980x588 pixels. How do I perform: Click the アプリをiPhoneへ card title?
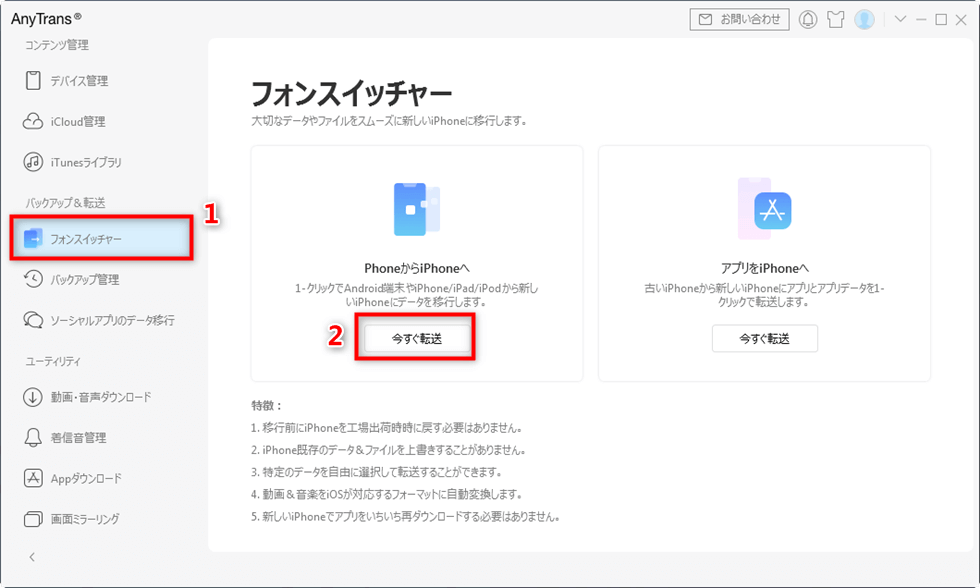point(764,268)
